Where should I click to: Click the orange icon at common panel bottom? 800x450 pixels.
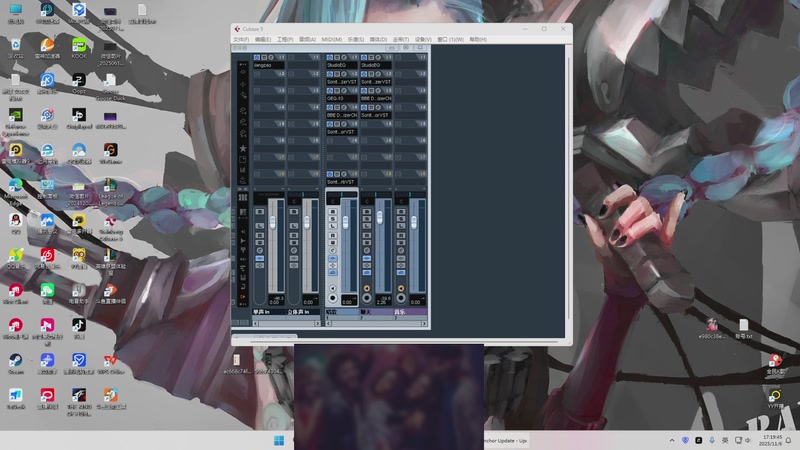point(243,296)
